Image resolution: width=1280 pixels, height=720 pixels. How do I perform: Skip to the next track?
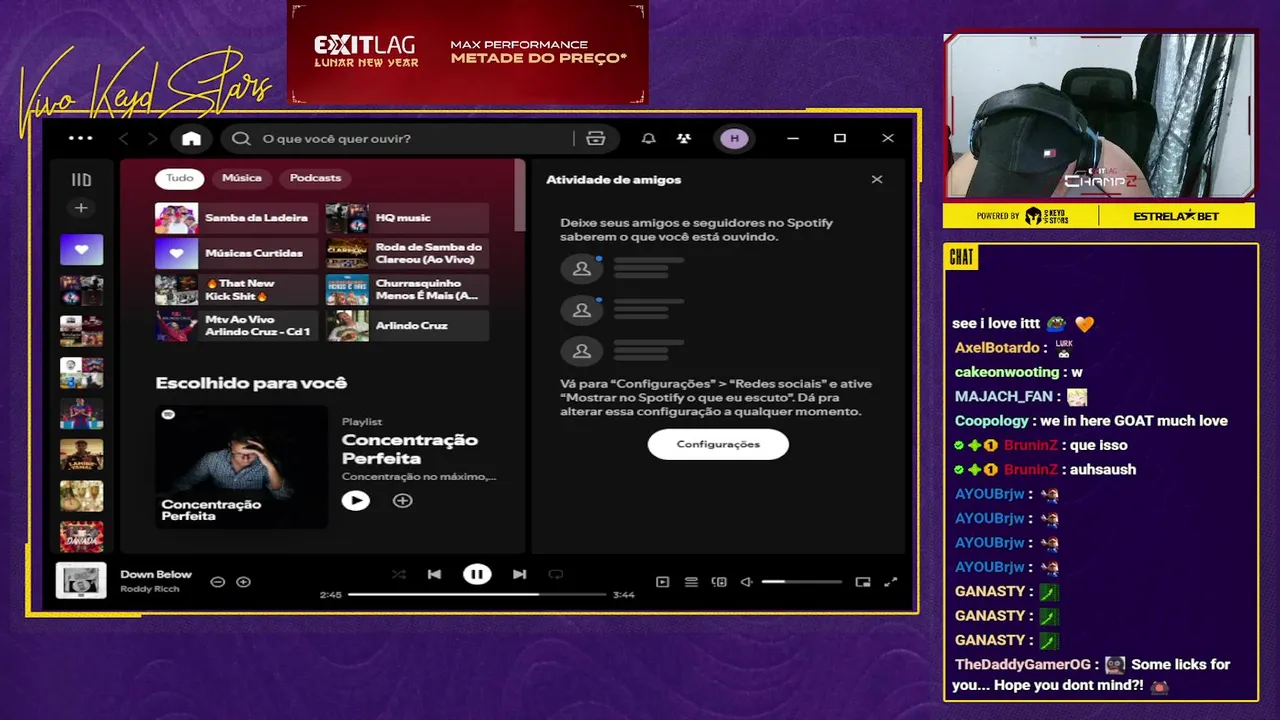click(x=519, y=574)
